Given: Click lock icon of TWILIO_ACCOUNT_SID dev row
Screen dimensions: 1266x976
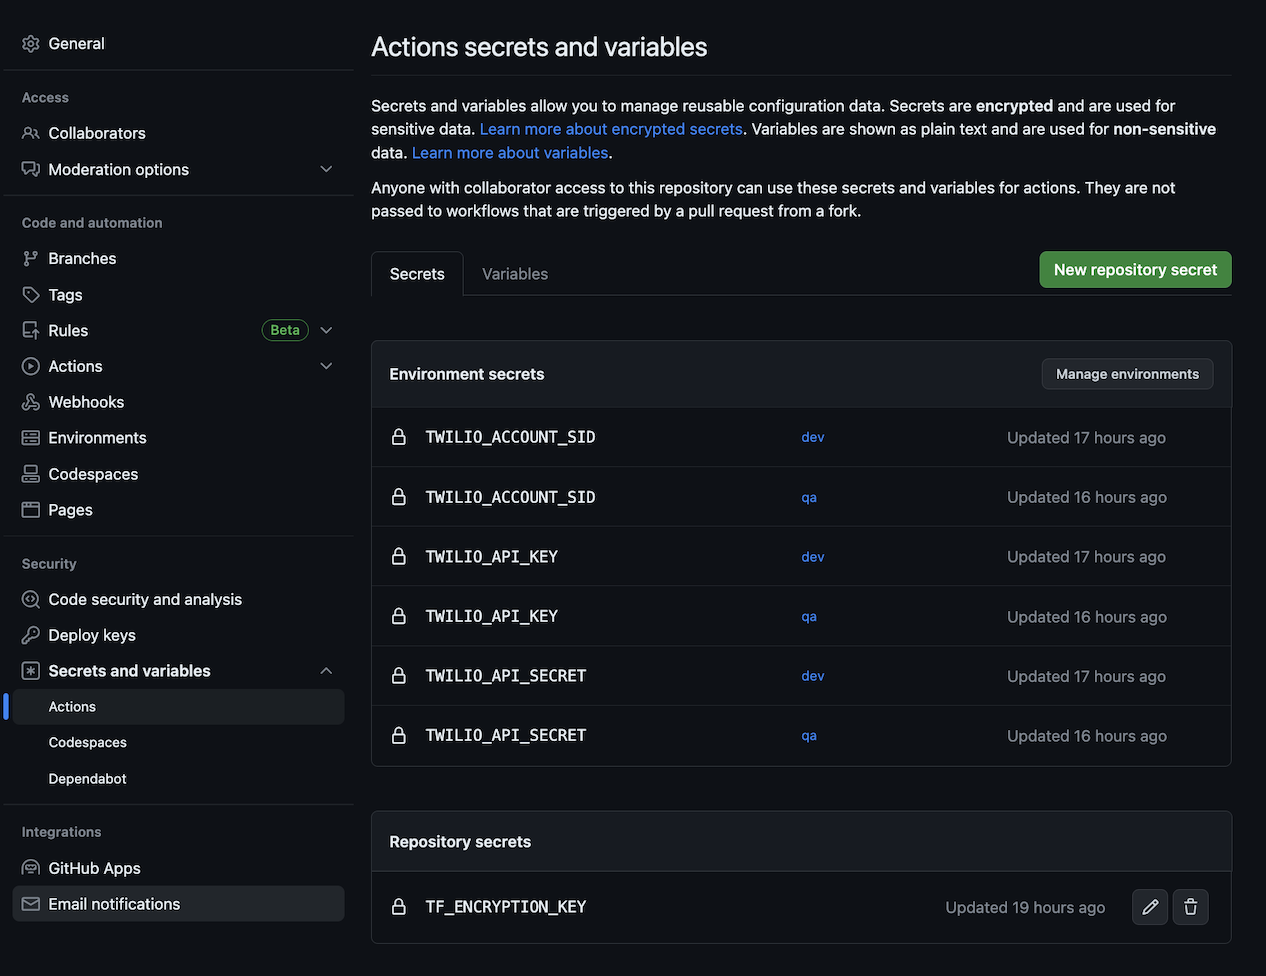Looking at the screenshot, I should 399,437.
